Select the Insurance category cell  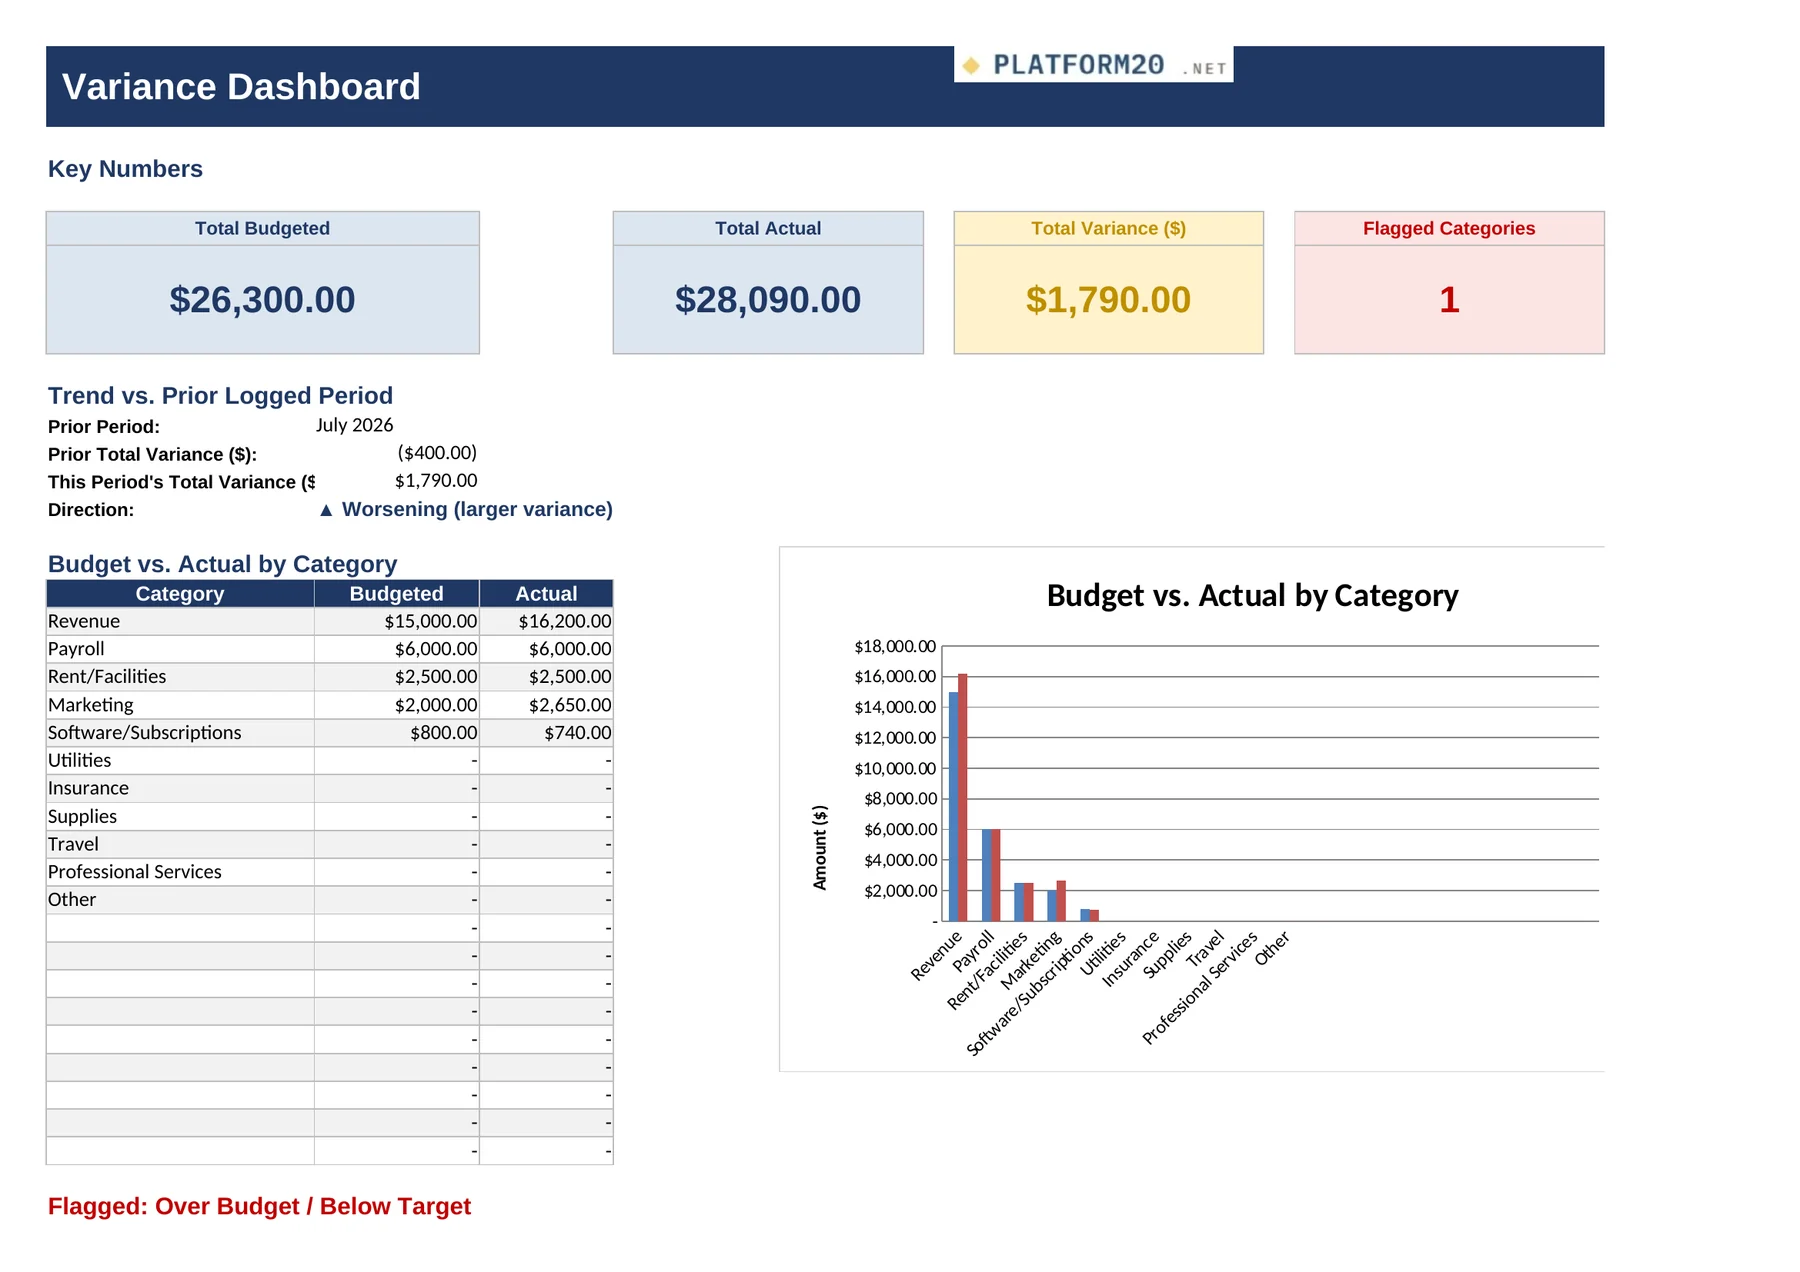click(x=180, y=788)
